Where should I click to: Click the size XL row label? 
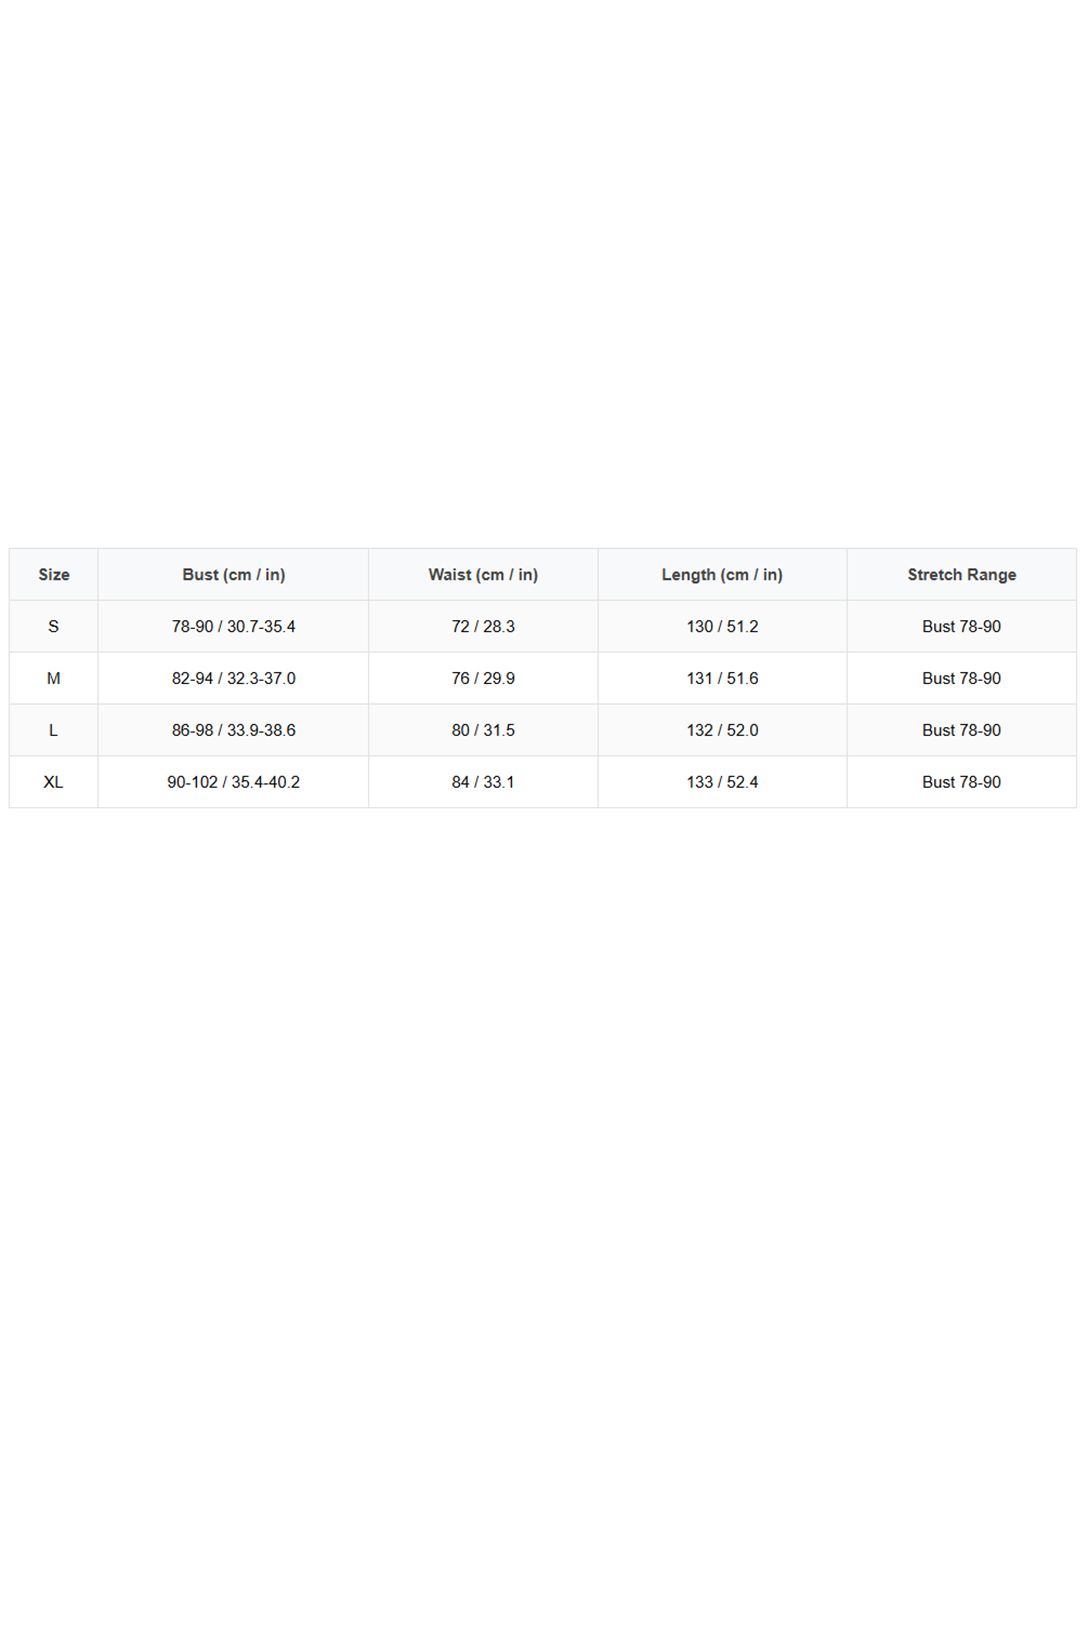click(x=54, y=782)
